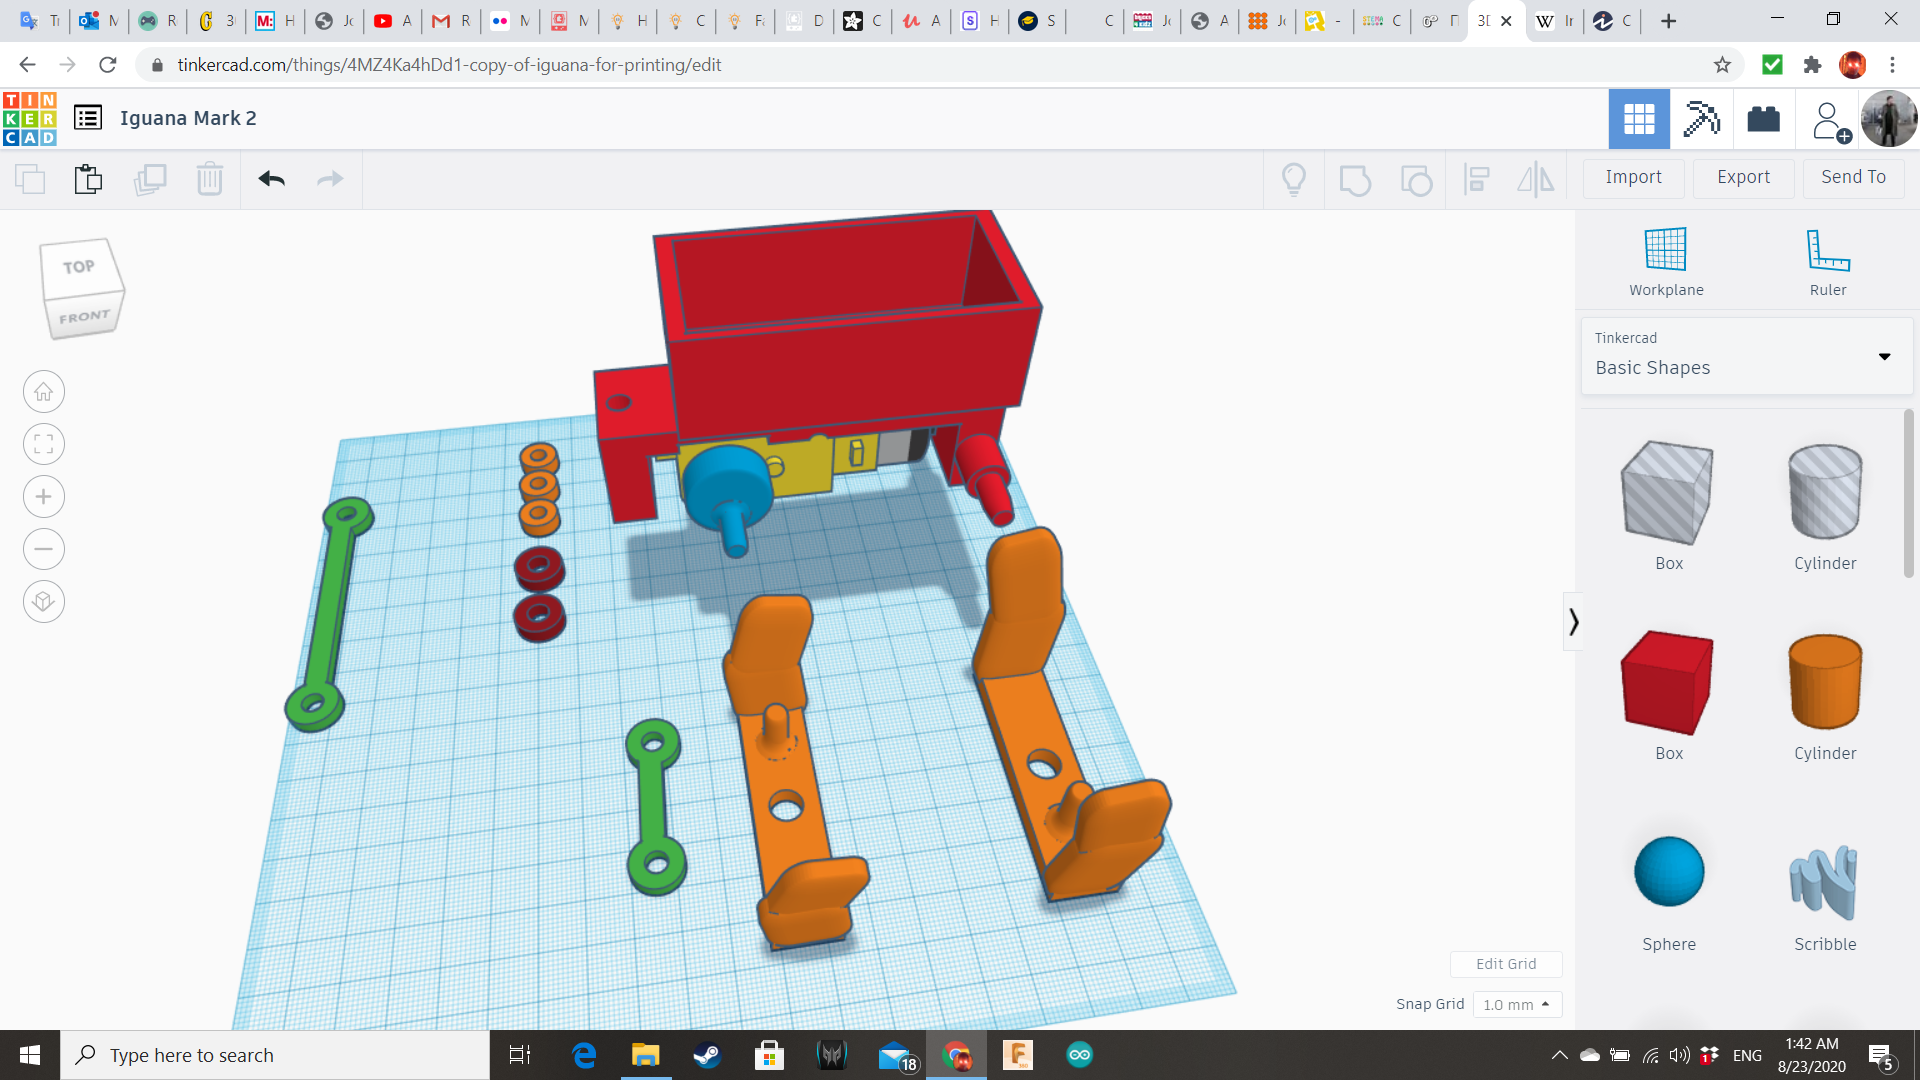The width and height of the screenshot is (1920, 1080).
Task: Toggle perspective/orthographic view cube icon
Action: point(44,602)
